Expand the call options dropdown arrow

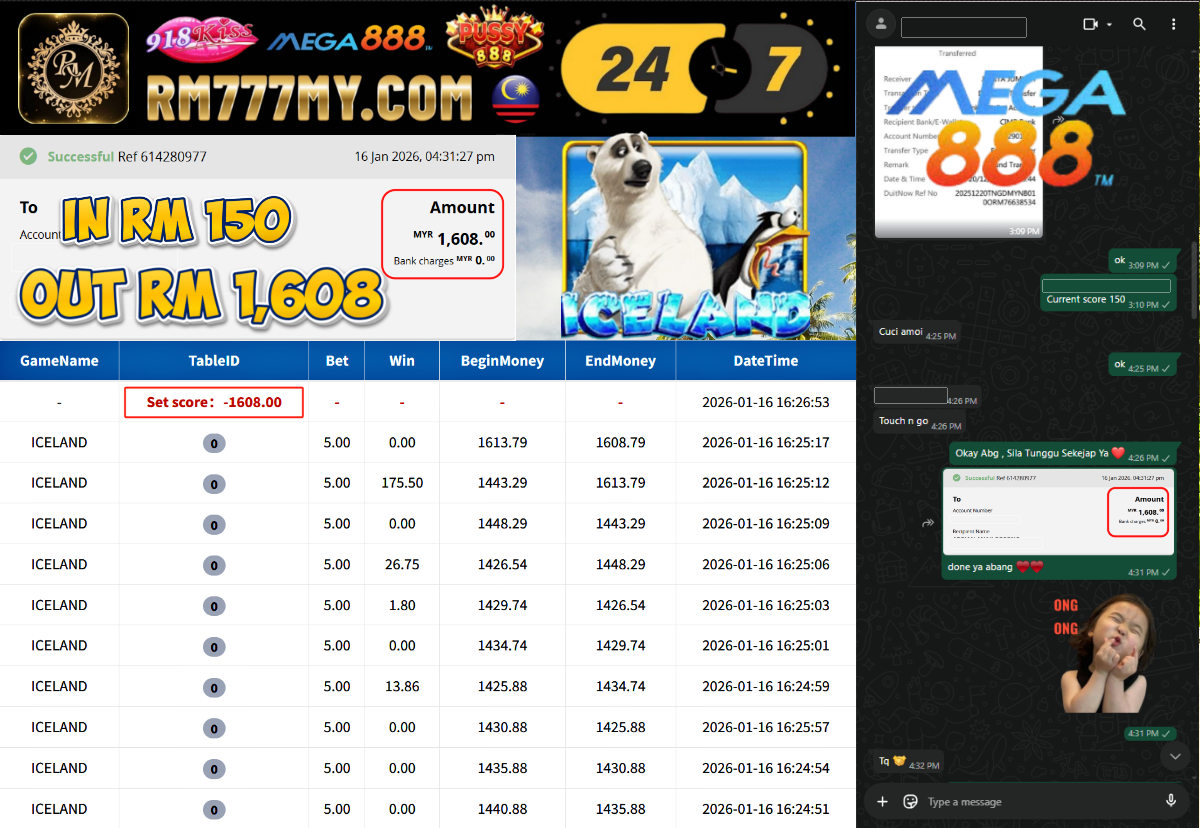[1109, 24]
